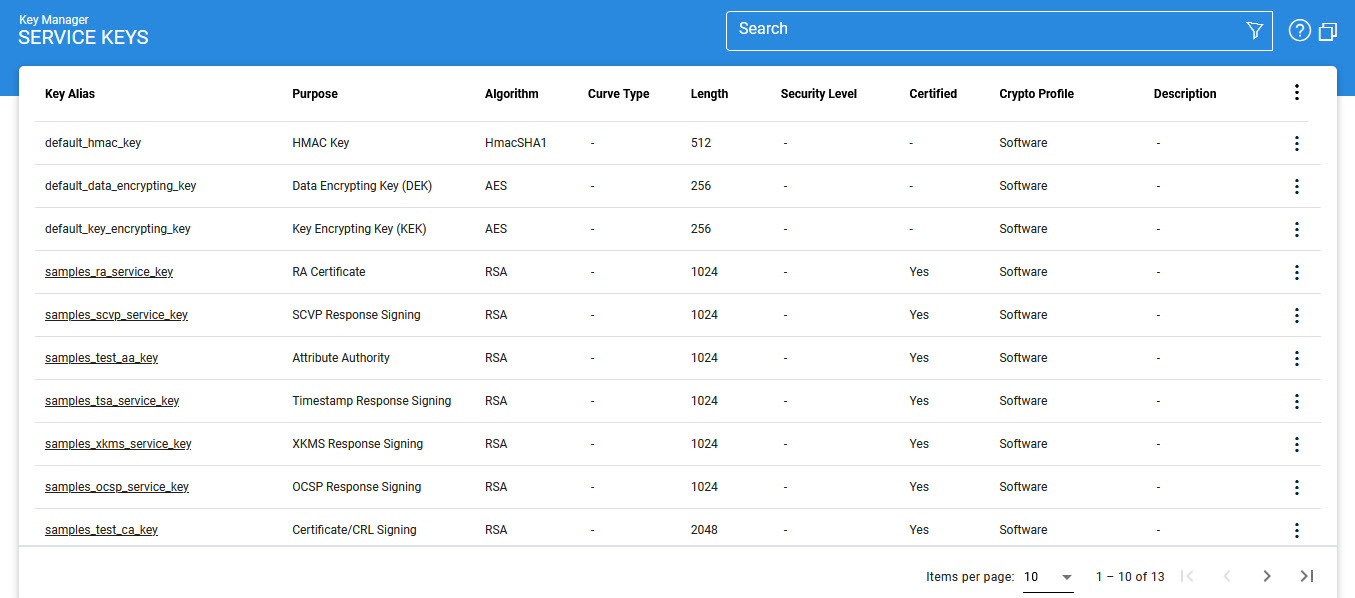Screen dimensions: 1355x598
Task: Open actions menu for default_key_encrypting_key row
Action: pyautogui.click(x=1296, y=229)
